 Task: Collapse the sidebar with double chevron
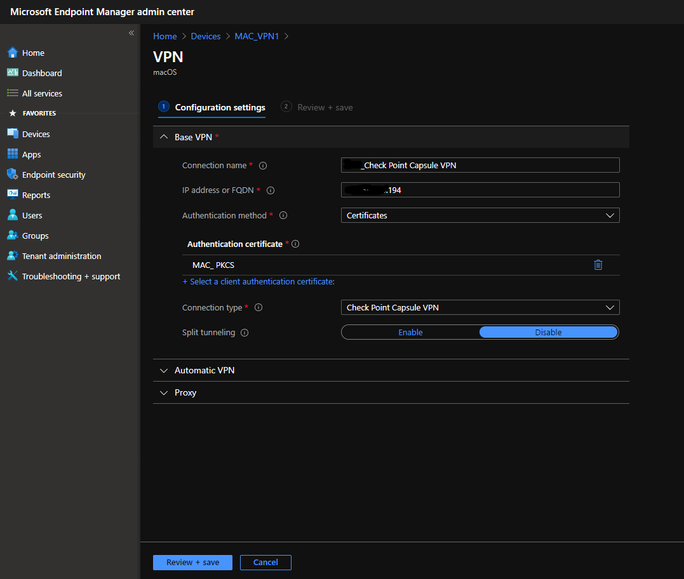(131, 34)
